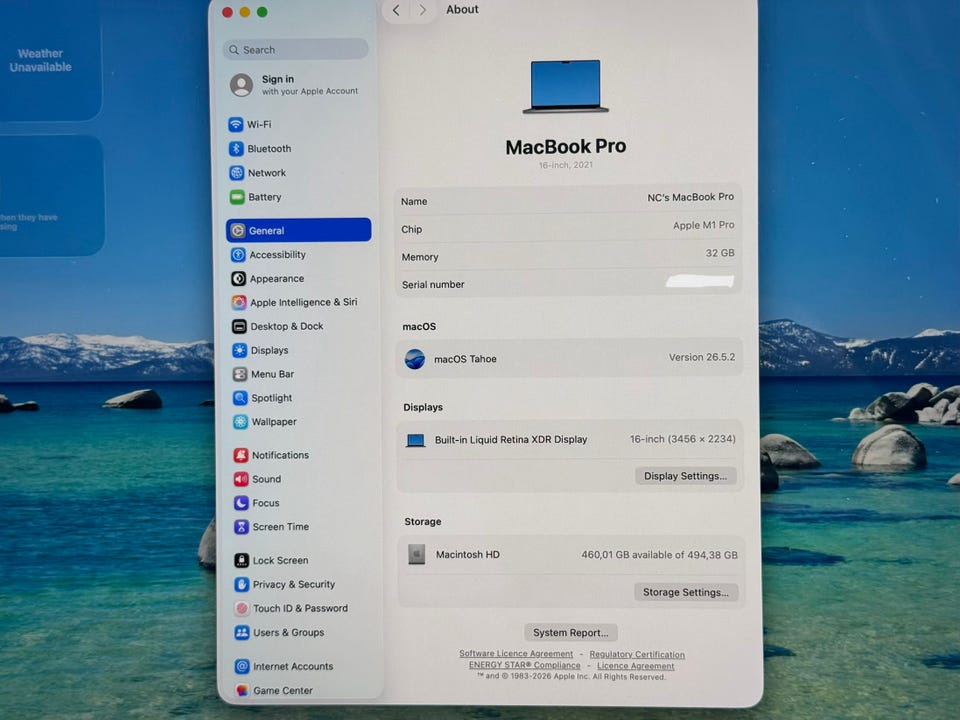Image resolution: width=960 pixels, height=720 pixels.
Task: Open Users & Groups icon
Action: point(242,632)
